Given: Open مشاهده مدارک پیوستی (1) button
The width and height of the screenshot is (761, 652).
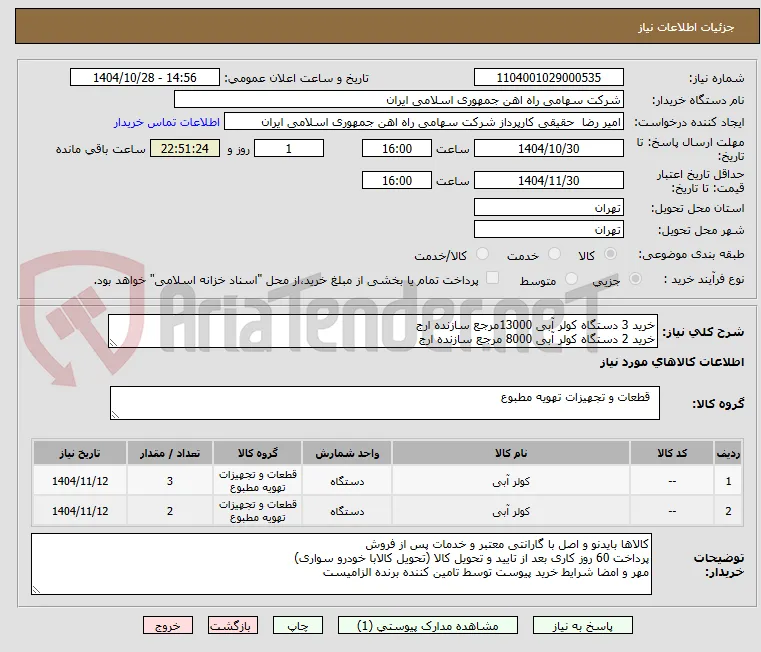Looking at the screenshot, I should pos(428,625).
